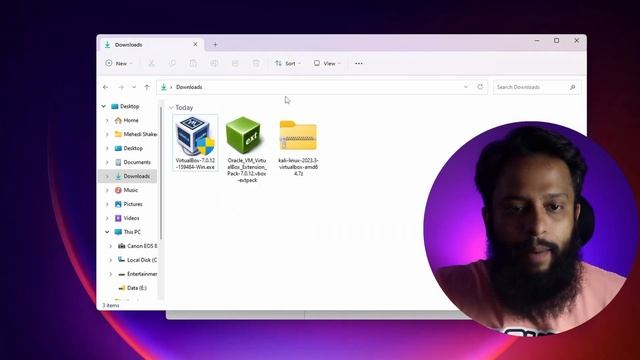640x360 pixels.
Task: Collapse the Today group
Action: [171, 107]
